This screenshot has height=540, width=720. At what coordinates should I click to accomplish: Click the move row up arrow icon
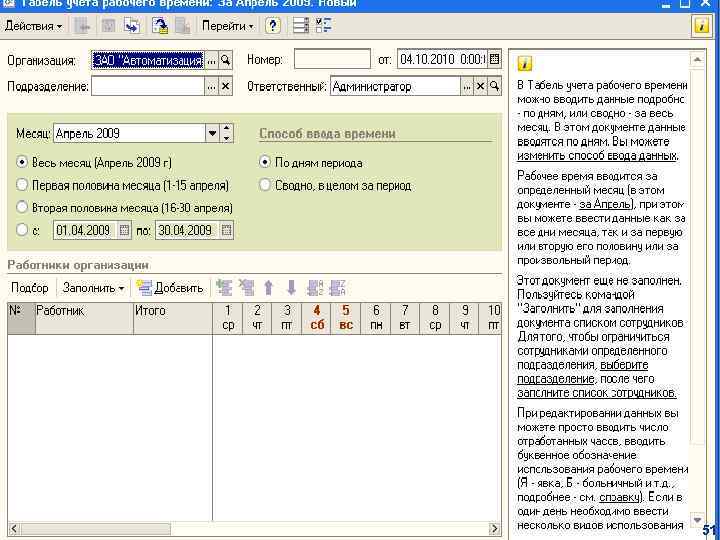point(269,288)
